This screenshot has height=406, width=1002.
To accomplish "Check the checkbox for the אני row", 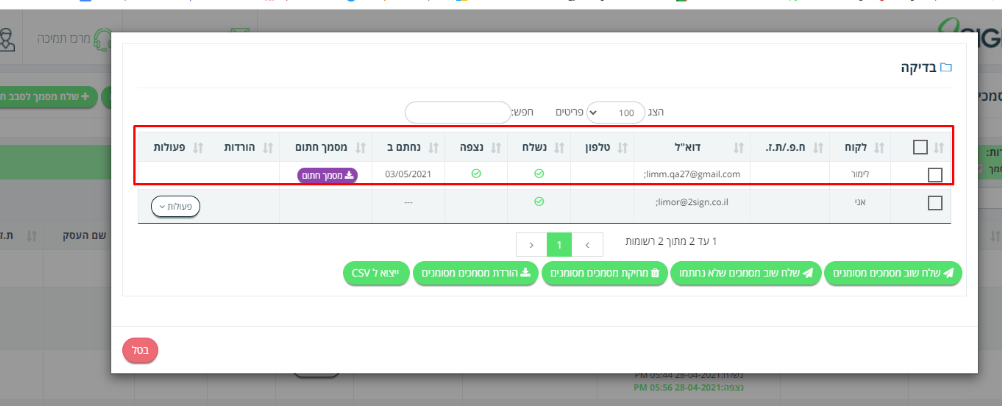I will [x=935, y=202].
